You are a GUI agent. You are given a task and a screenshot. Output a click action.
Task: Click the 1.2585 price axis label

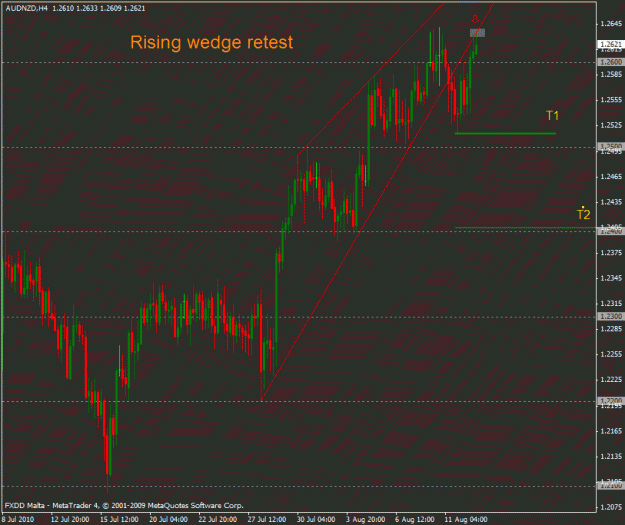(611, 75)
